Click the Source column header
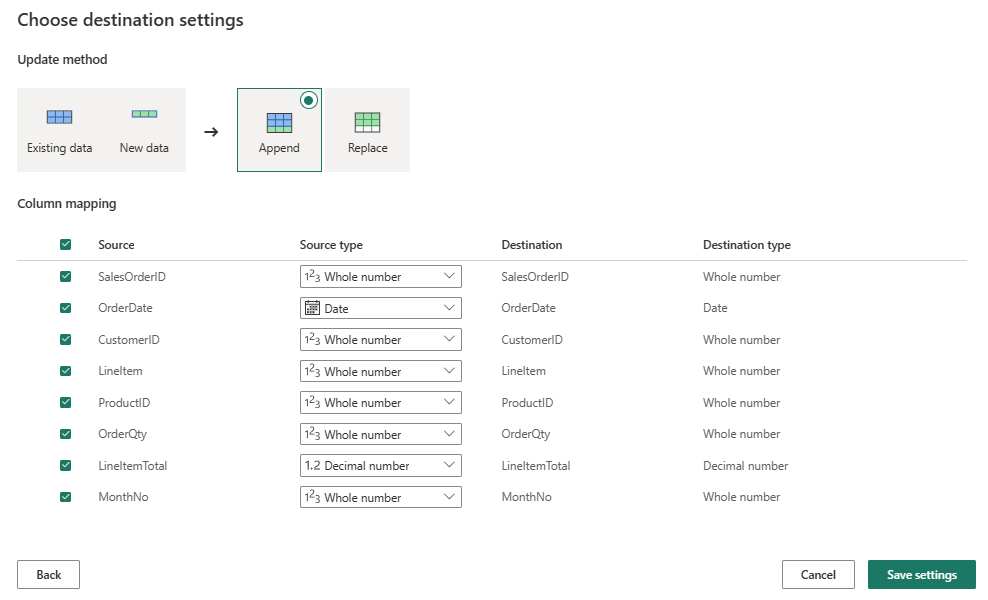 click(x=116, y=245)
